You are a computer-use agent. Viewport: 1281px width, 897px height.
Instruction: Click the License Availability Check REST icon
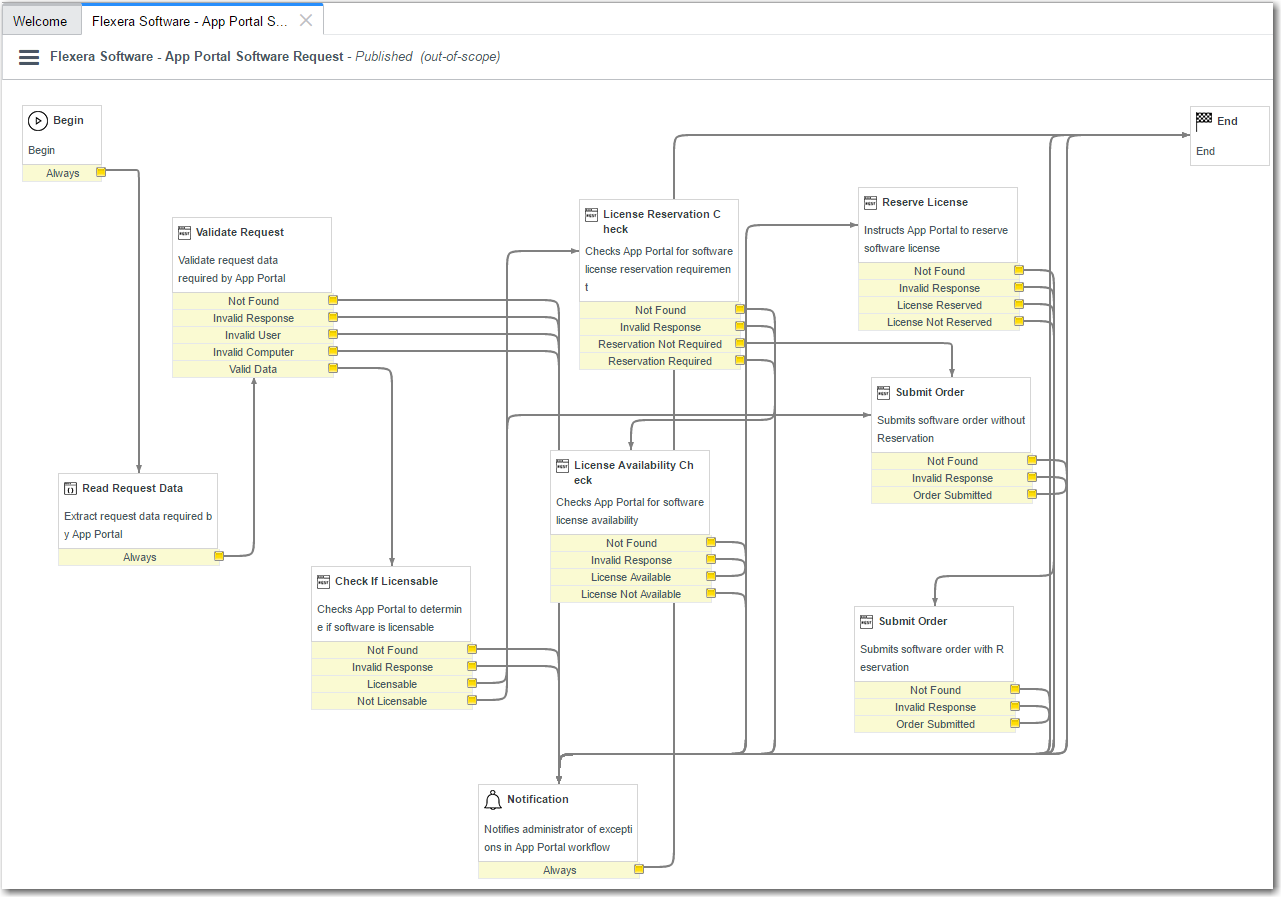point(562,465)
